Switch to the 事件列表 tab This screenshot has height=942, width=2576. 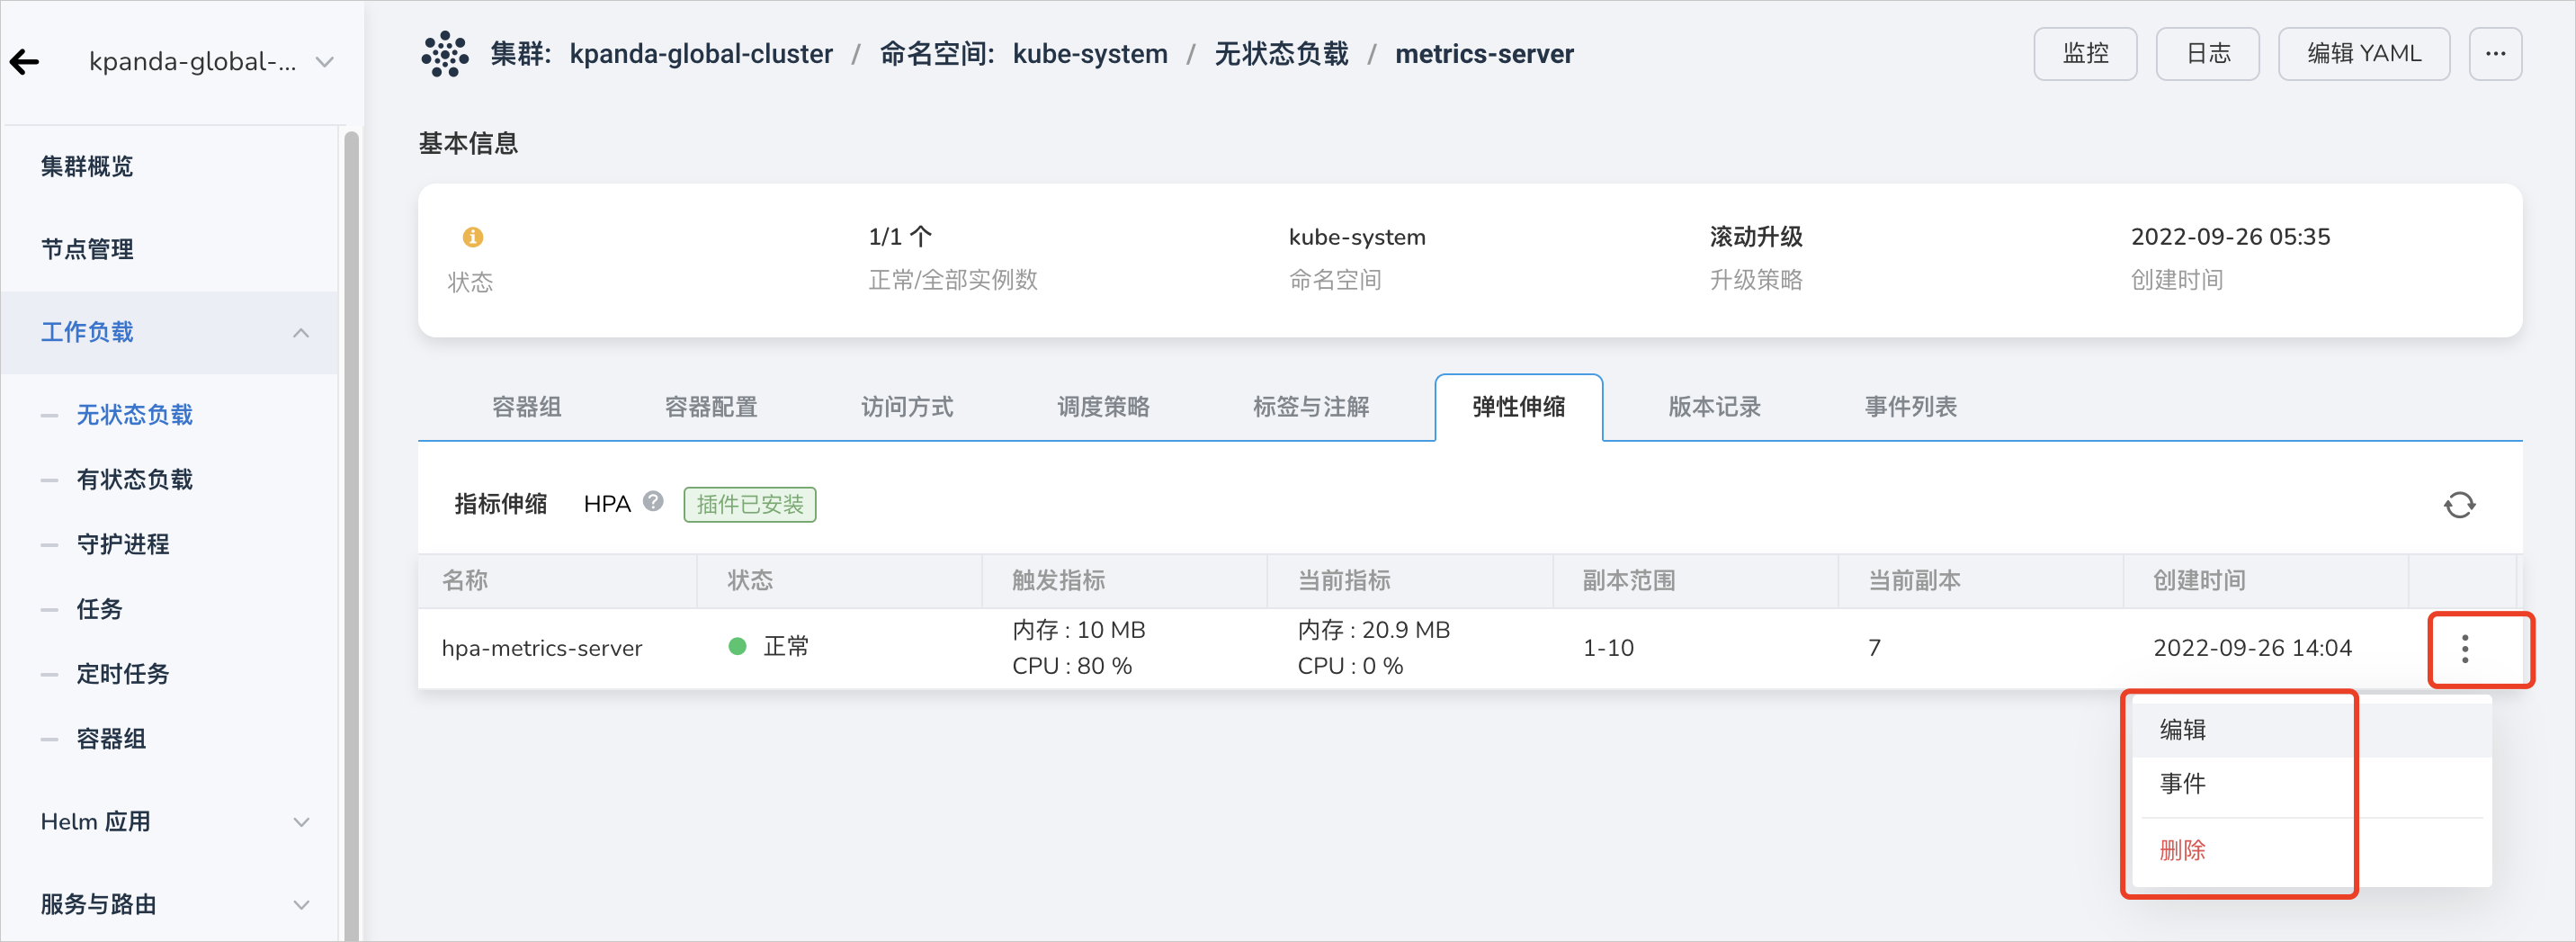(1910, 407)
